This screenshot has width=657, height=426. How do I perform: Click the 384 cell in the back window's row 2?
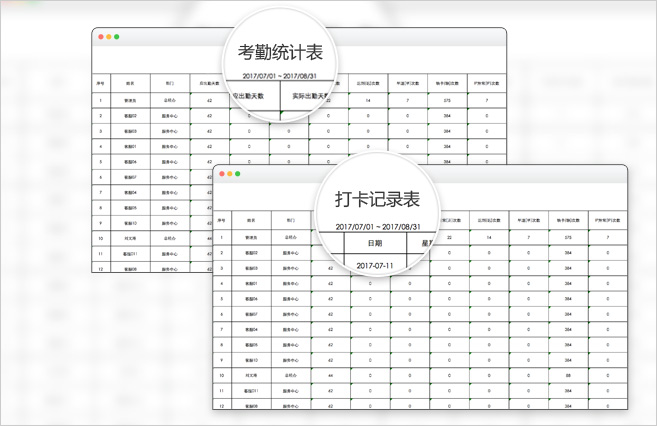[447, 116]
